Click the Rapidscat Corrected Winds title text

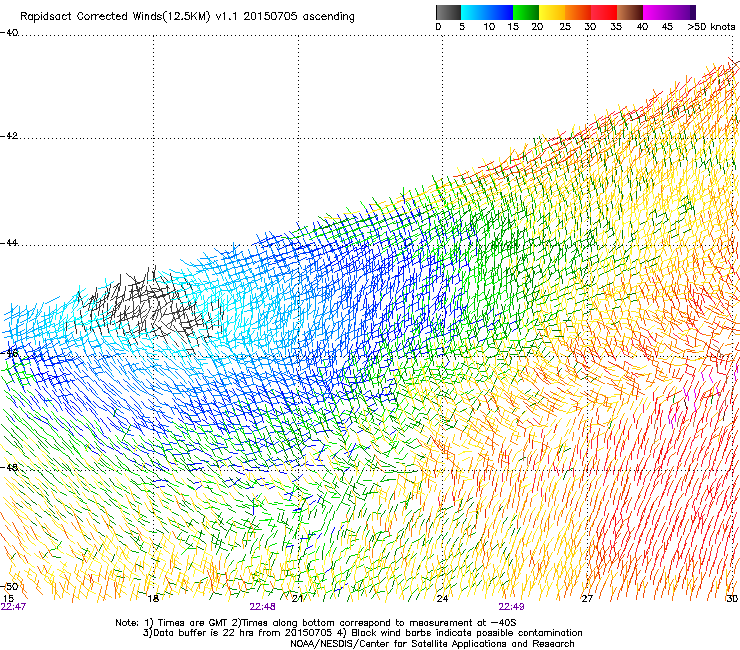[187, 17]
